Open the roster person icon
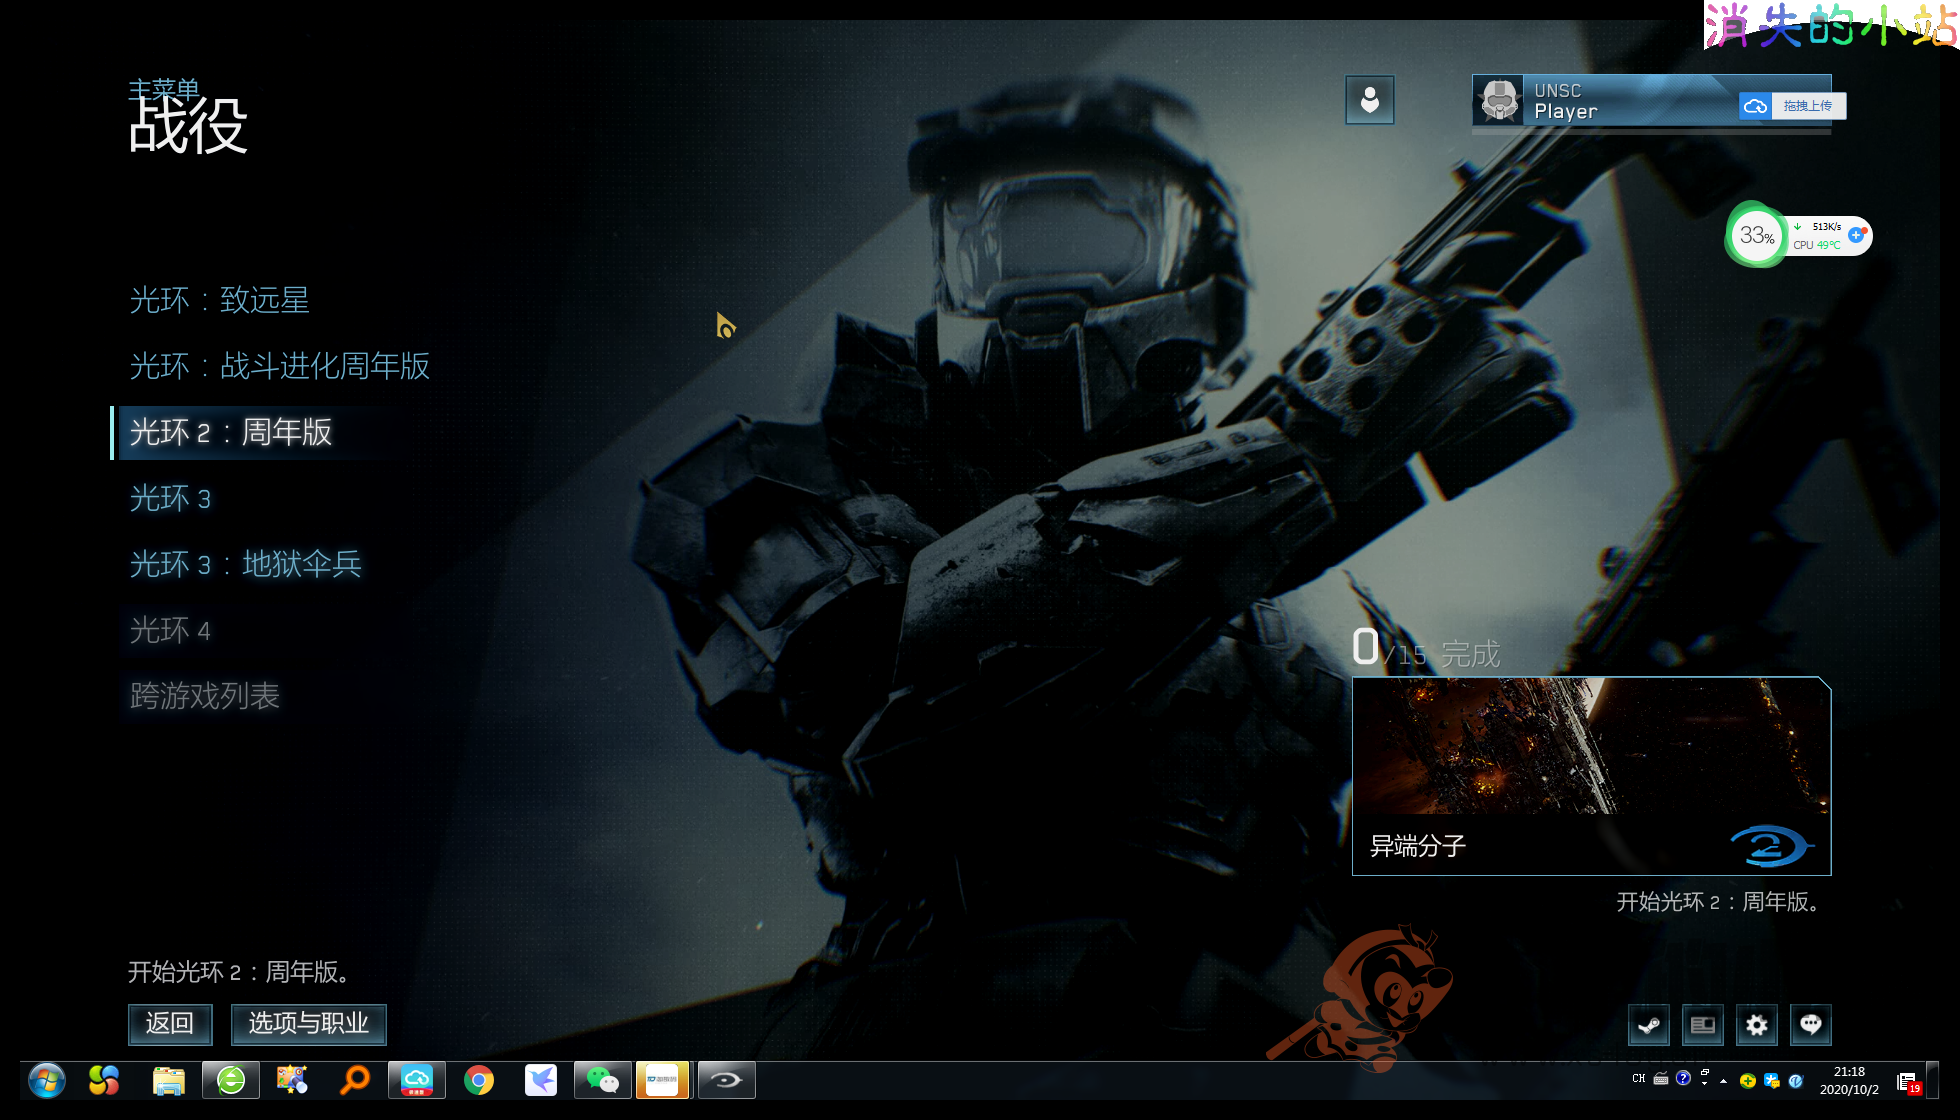The image size is (1960, 1120). (x=1370, y=100)
